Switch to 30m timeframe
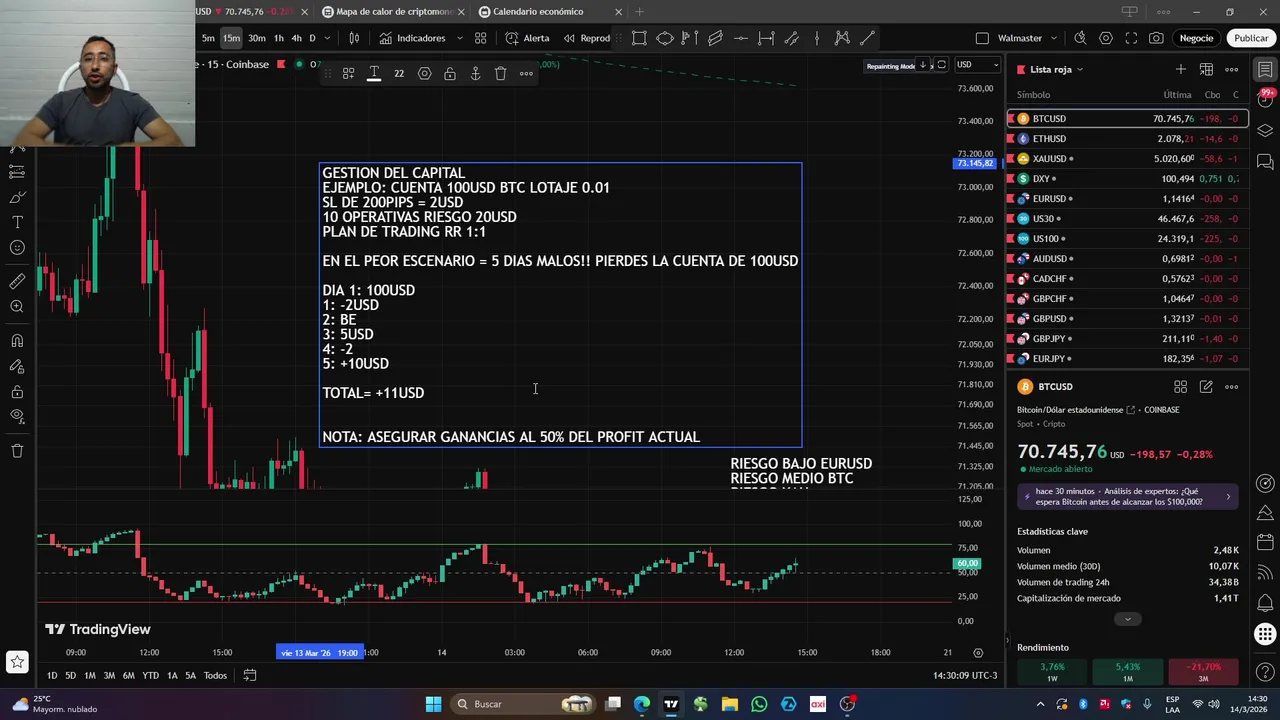 click(x=257, y=38)
